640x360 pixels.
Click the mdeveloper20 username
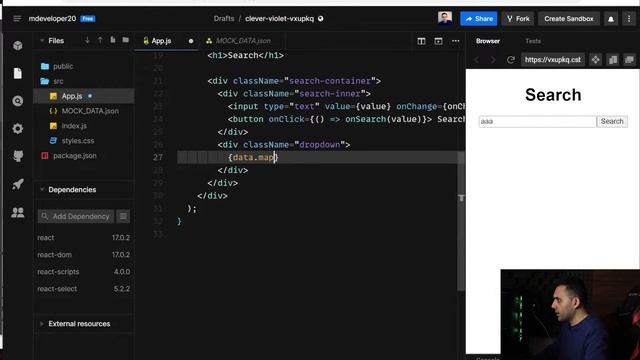coord(52,19)
